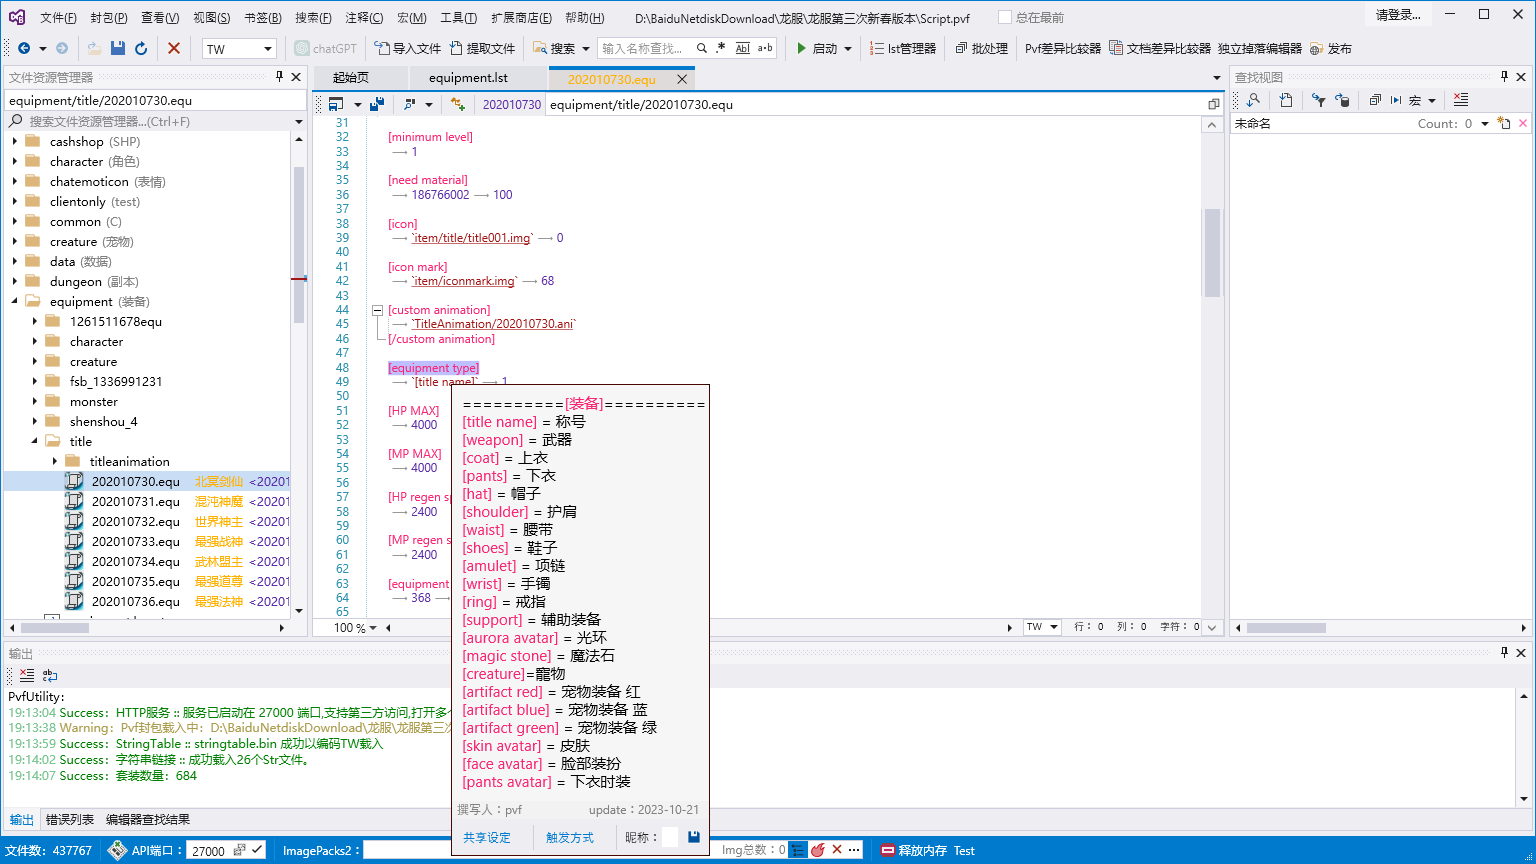Save the tooltip nickname with floppy icon
The height and width of the screenshot is (864, 1536).
click(694, 837)
